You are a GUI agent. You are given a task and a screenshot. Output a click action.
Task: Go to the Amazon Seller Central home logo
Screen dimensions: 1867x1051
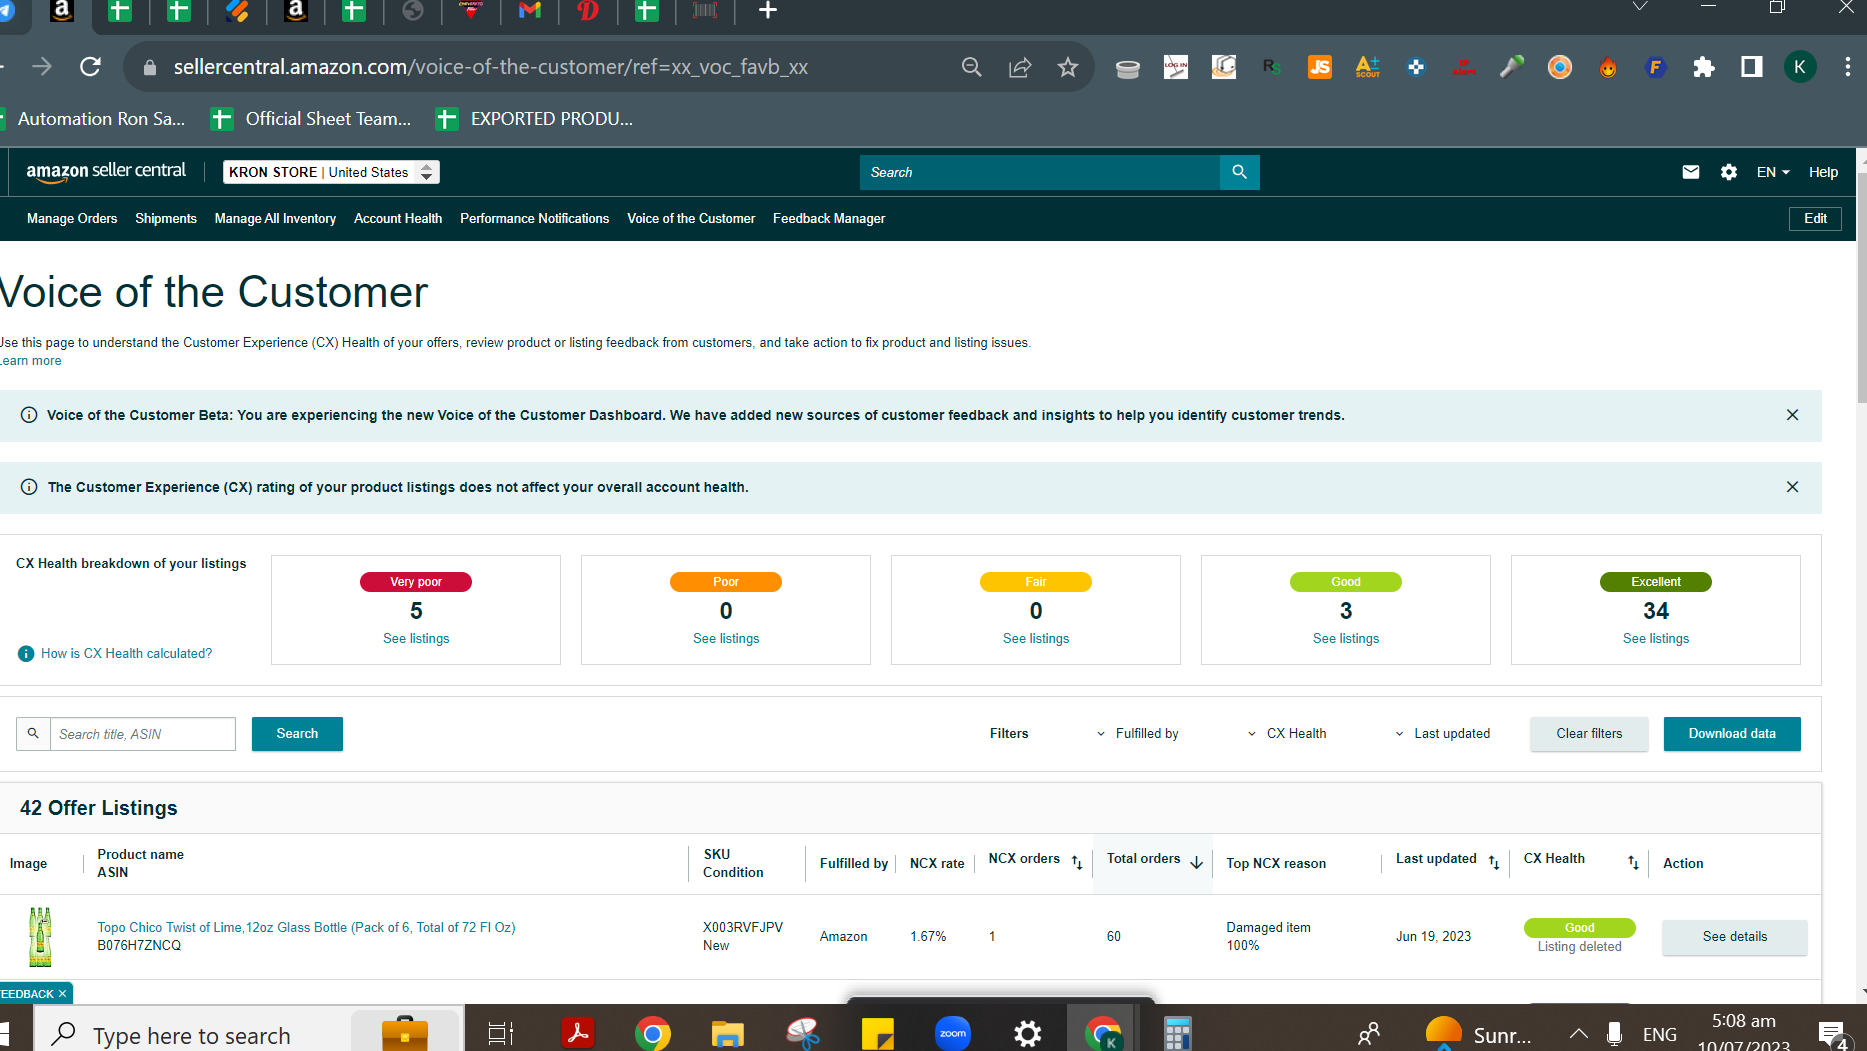[106, 171]
